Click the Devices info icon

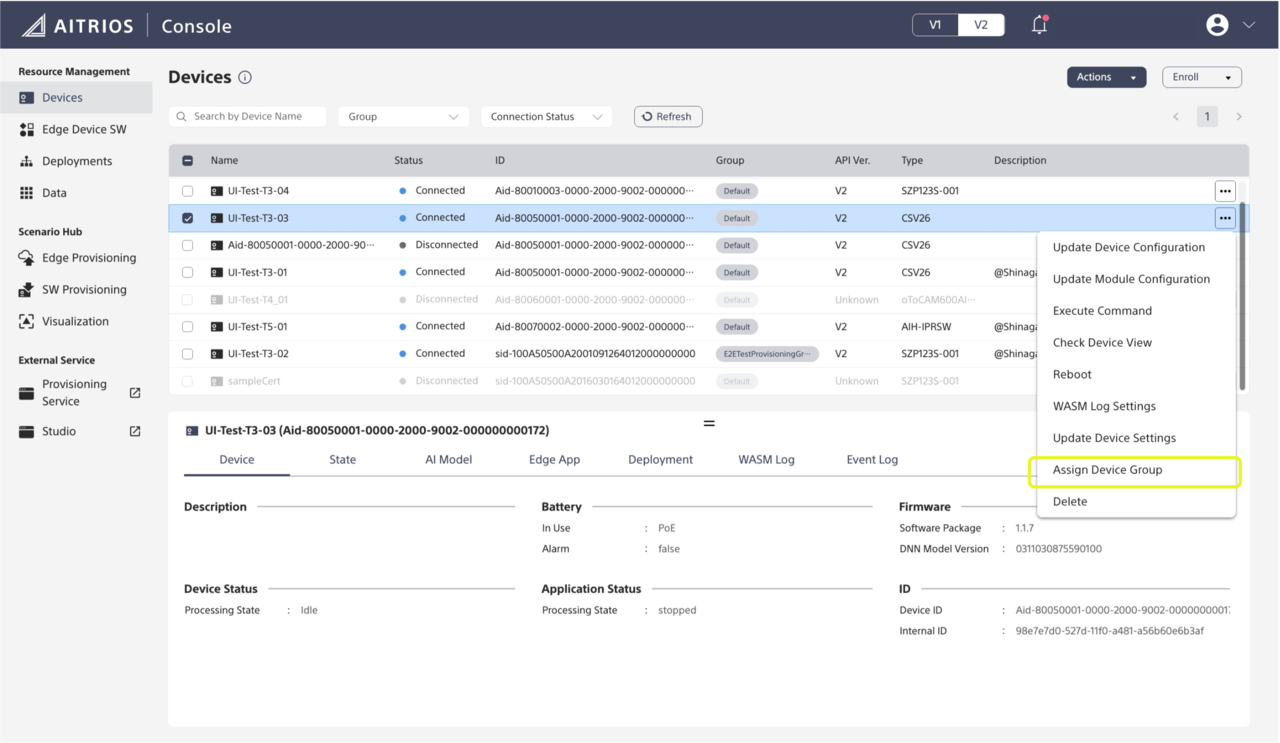click(x=245, y=78)
